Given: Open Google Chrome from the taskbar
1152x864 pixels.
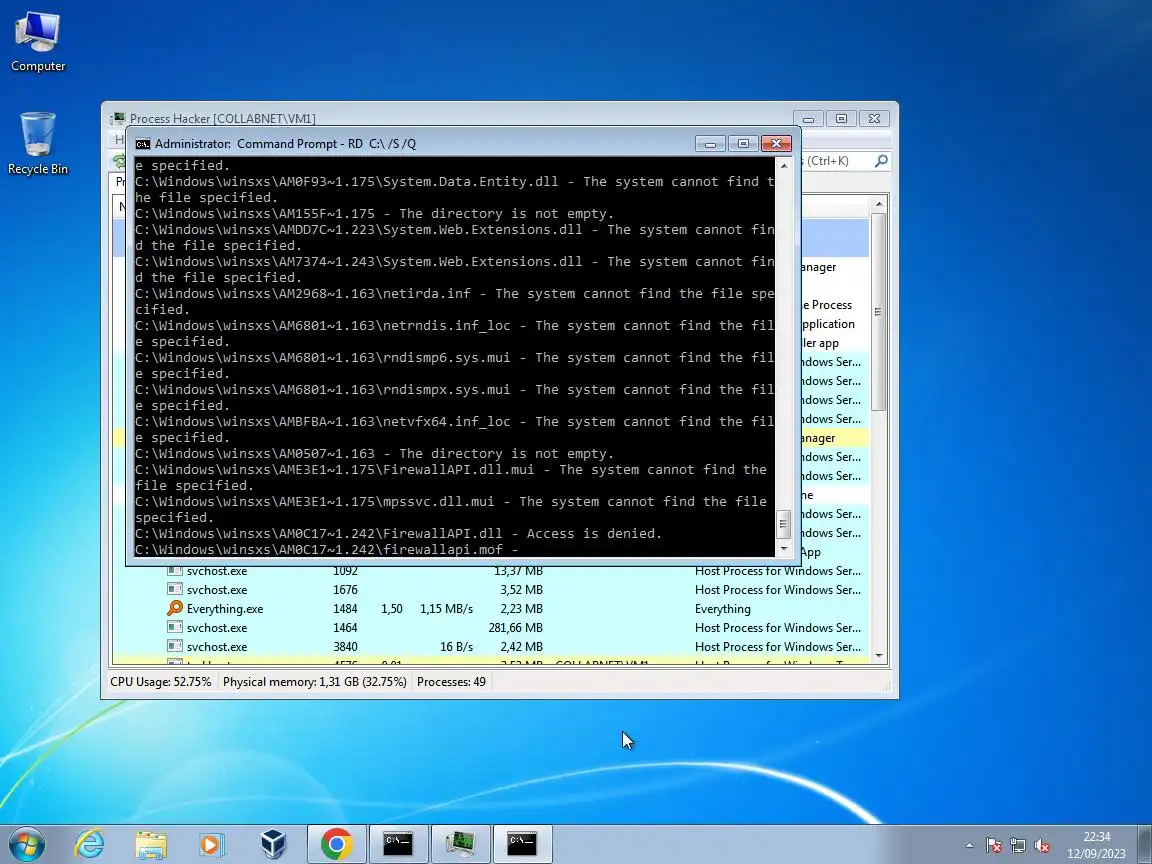Looking at the screenshot, I should pos(336,843).
